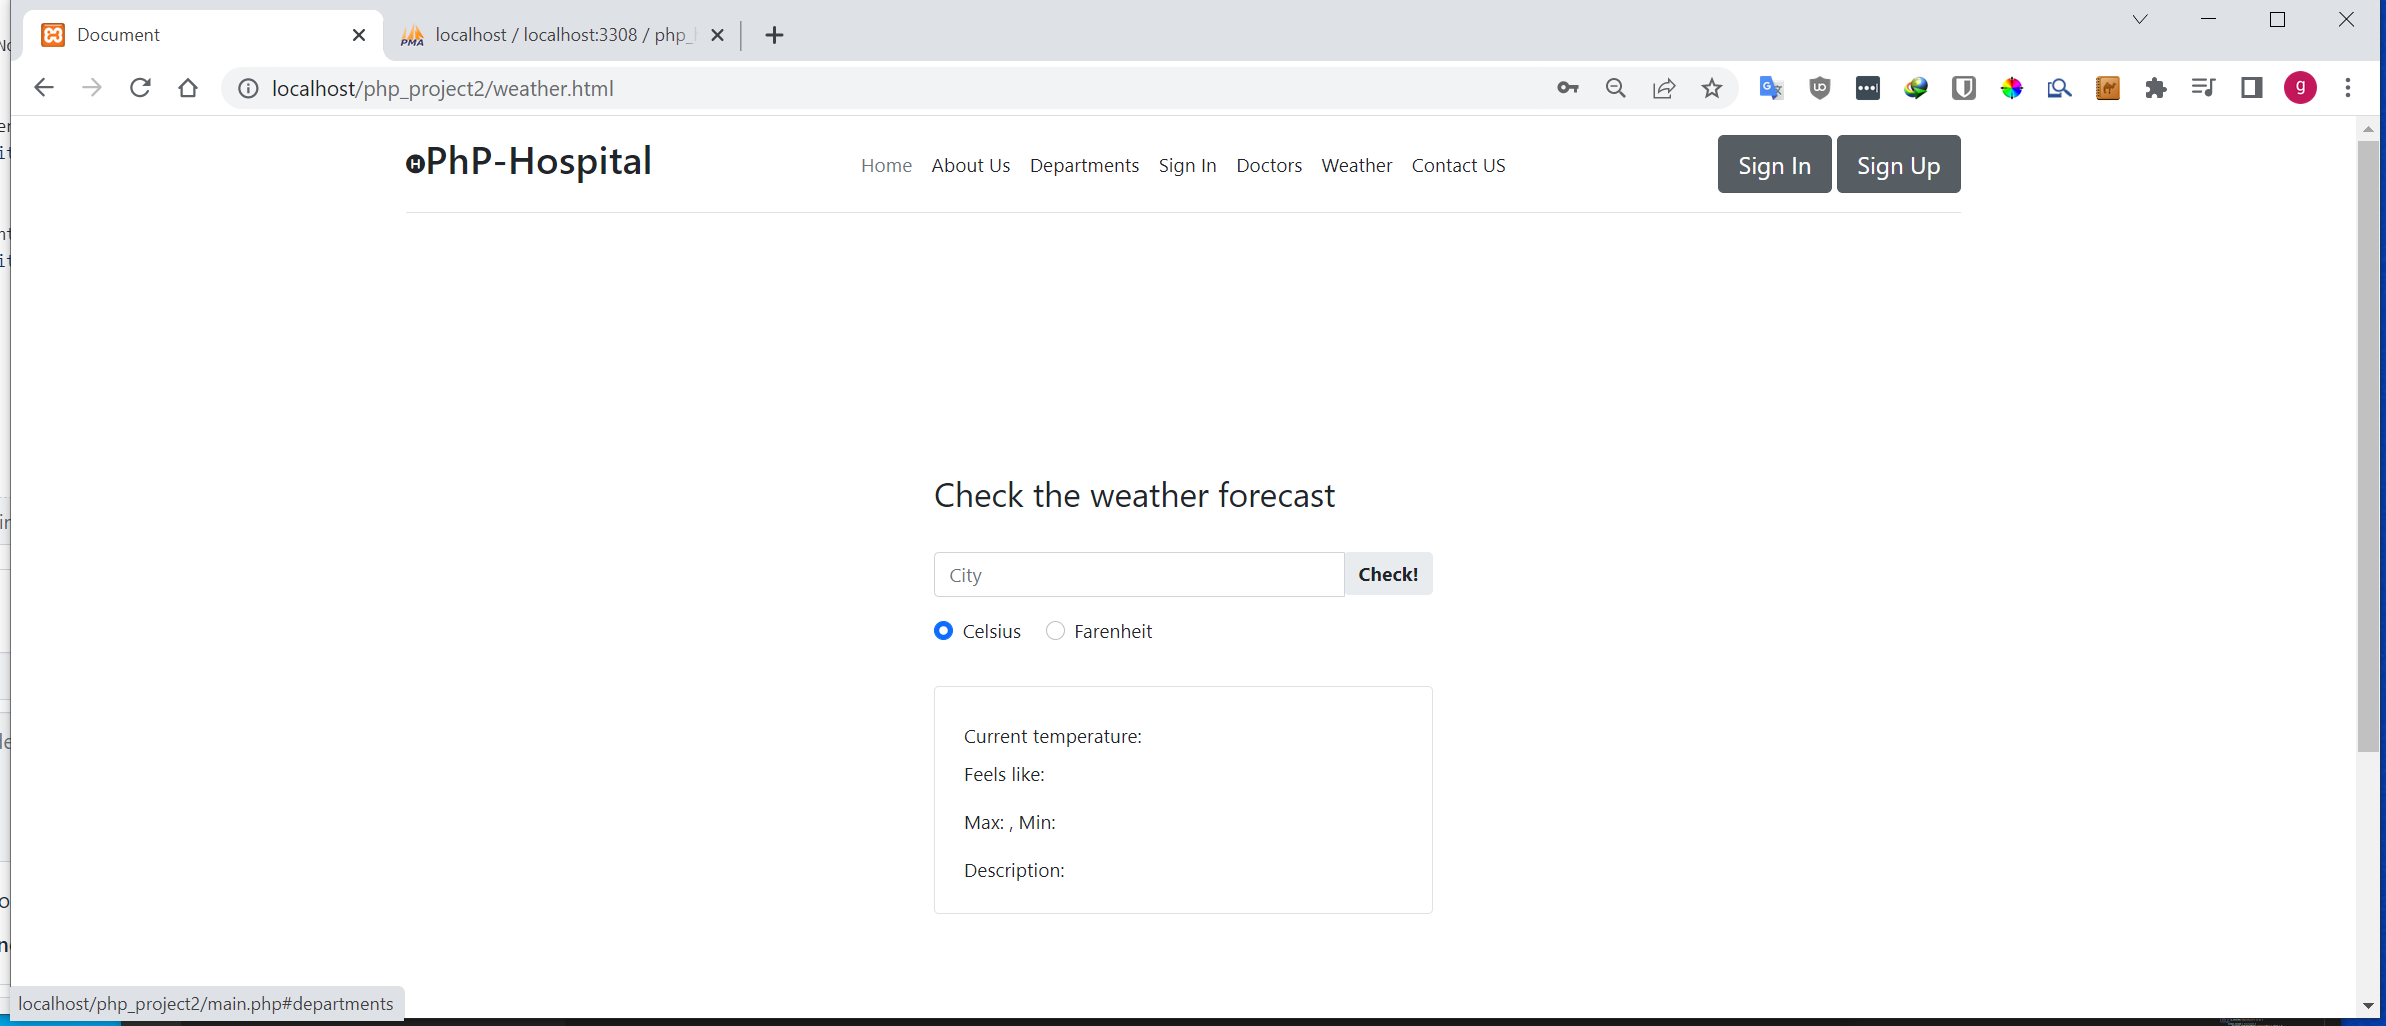The image size is (2386, 1026).
Task: Open the tab search dropdown chevron
Action: pyautogui.click(x=2140, y=19)
